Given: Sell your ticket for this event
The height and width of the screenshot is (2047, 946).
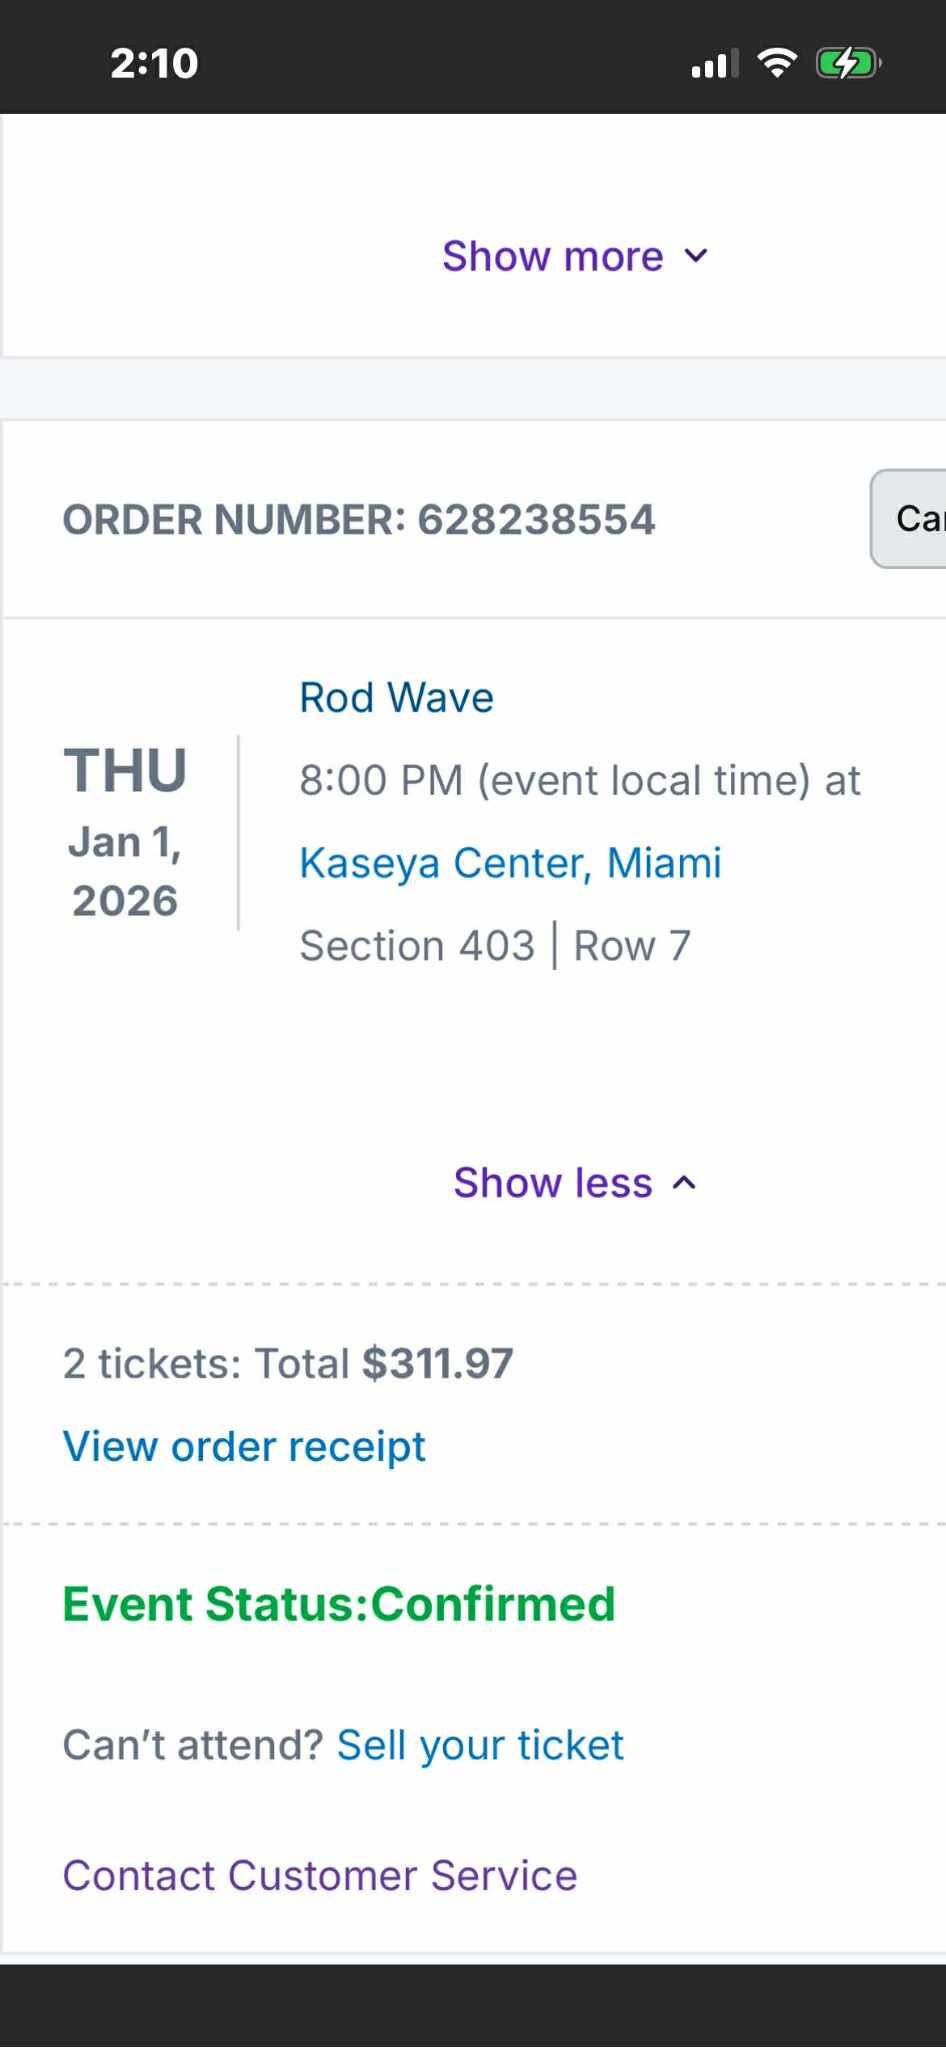Looking at the screenshot, I should click(480, 1744).
